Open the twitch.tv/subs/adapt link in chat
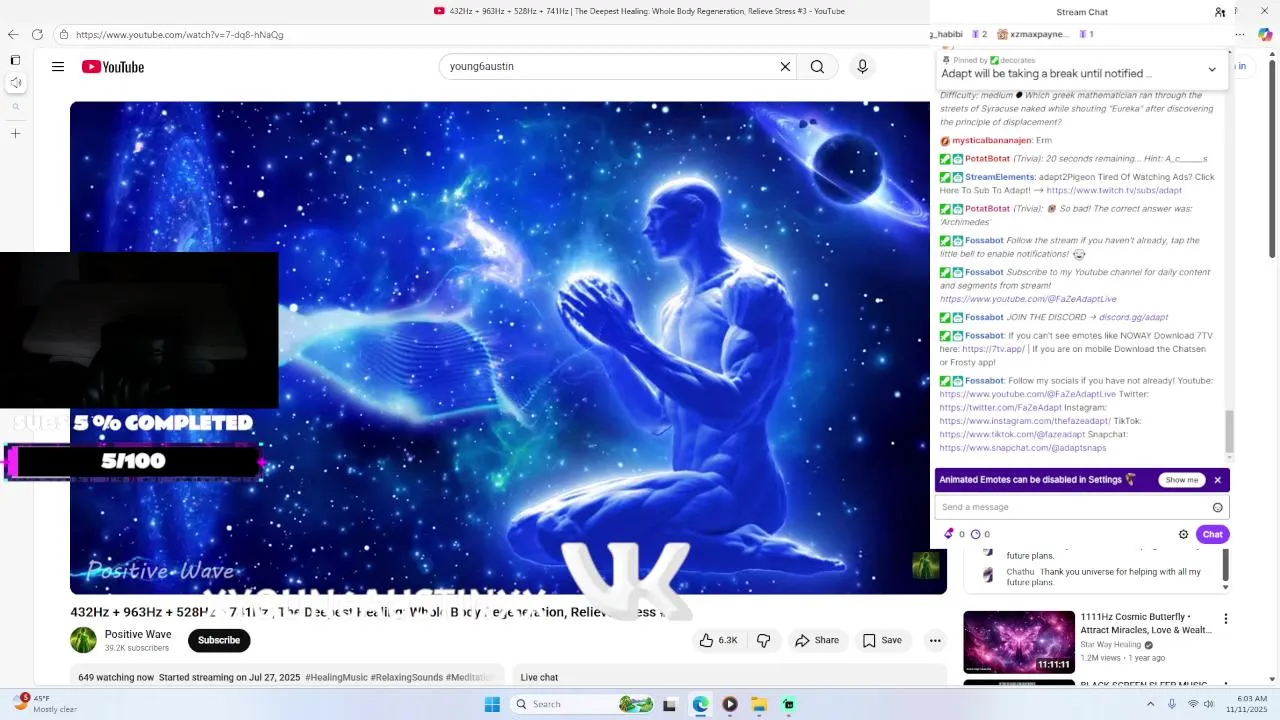 tap(1114, 190)
